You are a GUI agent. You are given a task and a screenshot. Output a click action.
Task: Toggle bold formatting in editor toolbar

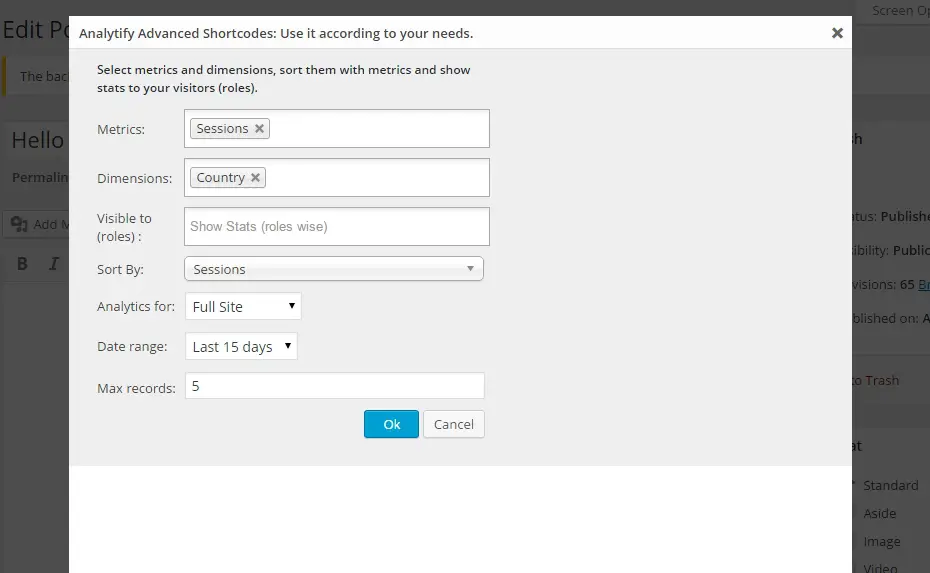coord(23,264)
